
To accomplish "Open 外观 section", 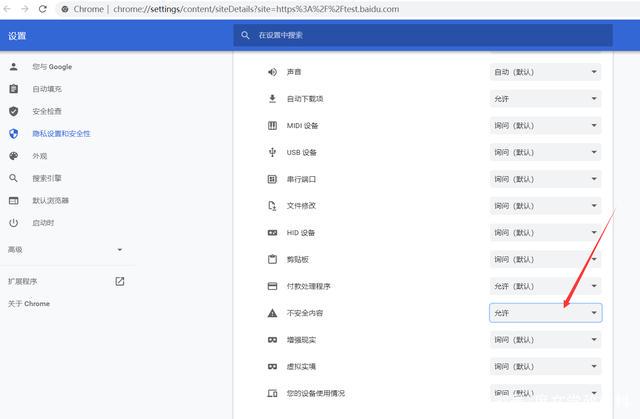I will tap(40, 156).
